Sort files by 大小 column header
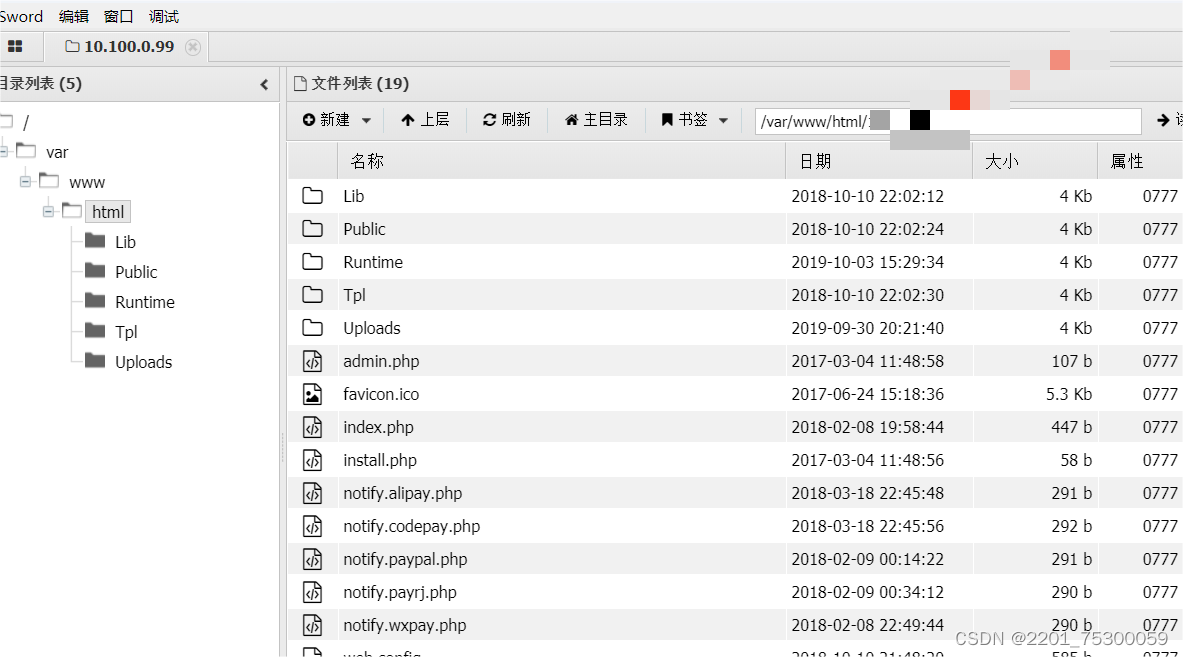 pyautogui.click(x=1035, y=161)
